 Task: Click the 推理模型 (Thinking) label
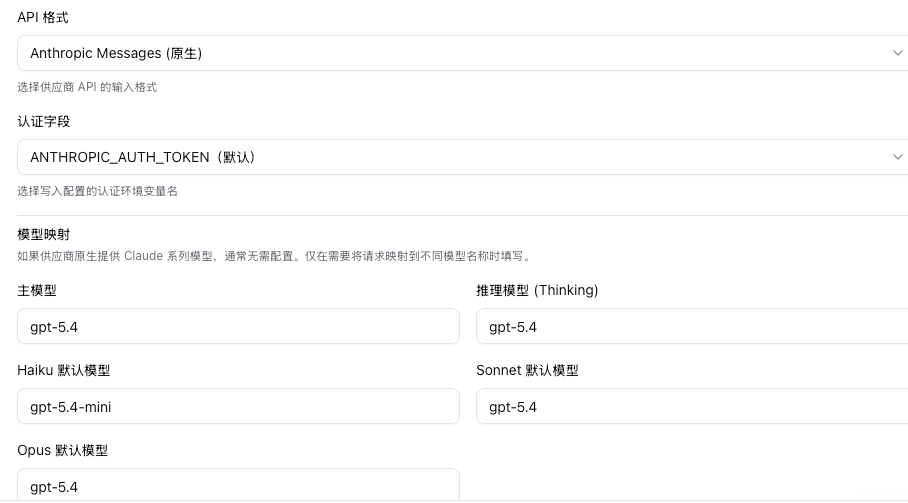coord(537,291)
